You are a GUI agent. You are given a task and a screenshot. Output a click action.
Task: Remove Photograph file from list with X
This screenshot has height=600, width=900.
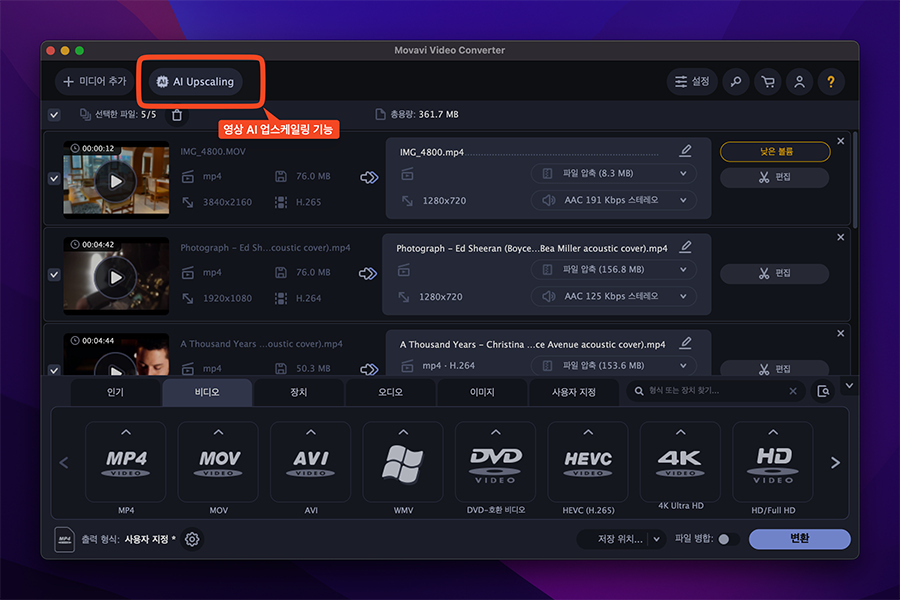point(840,237)
